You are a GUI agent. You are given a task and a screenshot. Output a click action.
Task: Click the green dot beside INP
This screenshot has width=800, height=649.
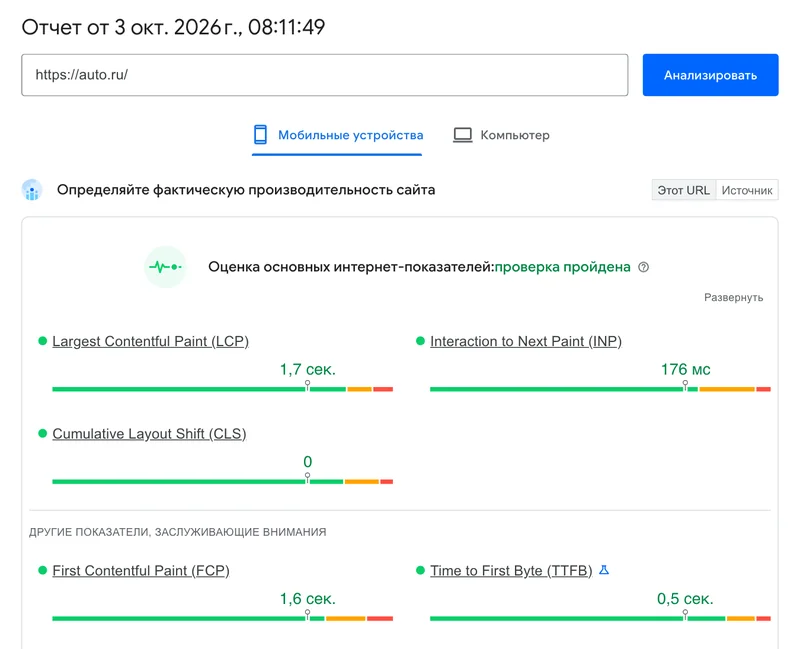(420, 341)
